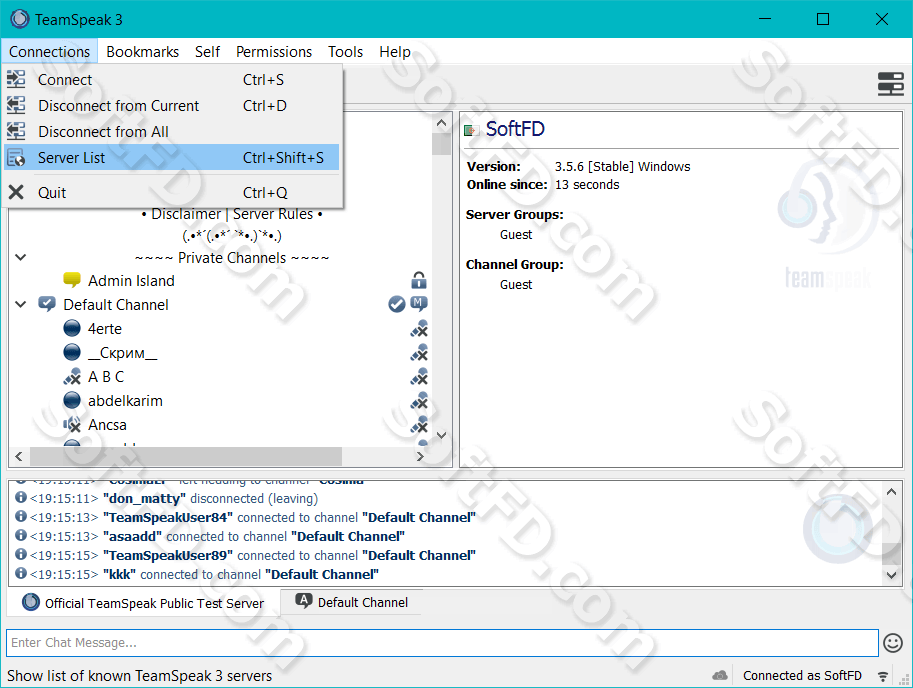Click the connection signal icon in status bar
This screenshot has height=688, width=913.
click(883, 676)
